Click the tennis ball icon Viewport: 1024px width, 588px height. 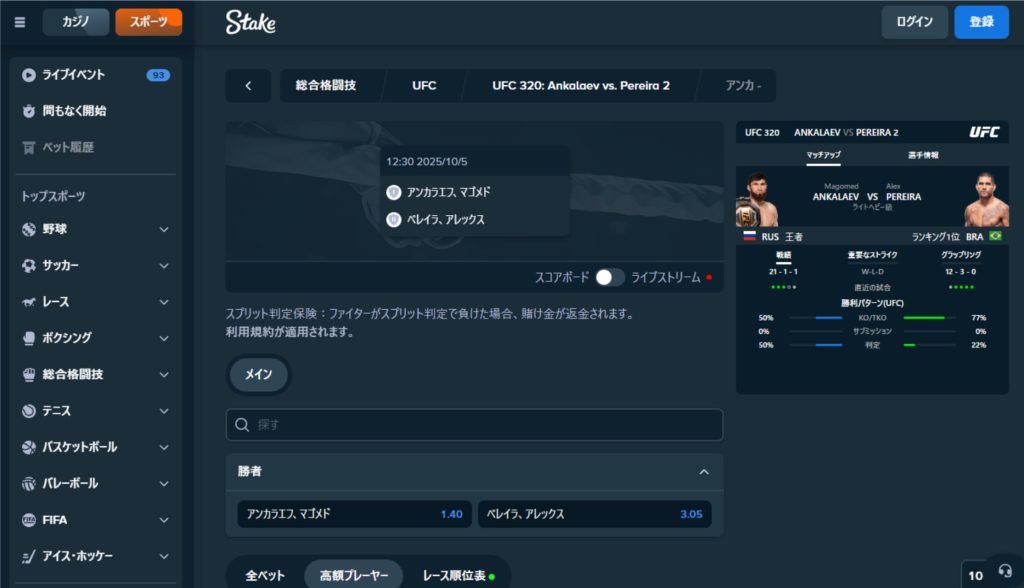tap(29, 411)
